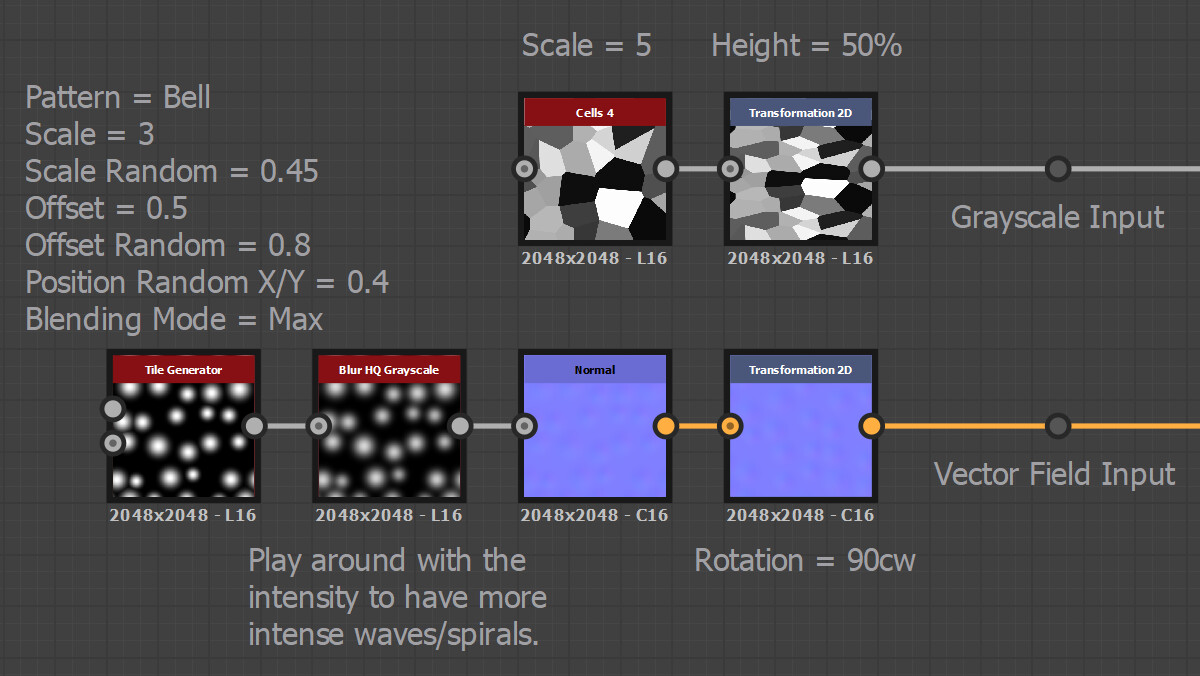This screenshot has width=1200, height=676.
Task: Click the Vector Field Input connector dot
Action: pyautogui.click(x=1058, y=426)
